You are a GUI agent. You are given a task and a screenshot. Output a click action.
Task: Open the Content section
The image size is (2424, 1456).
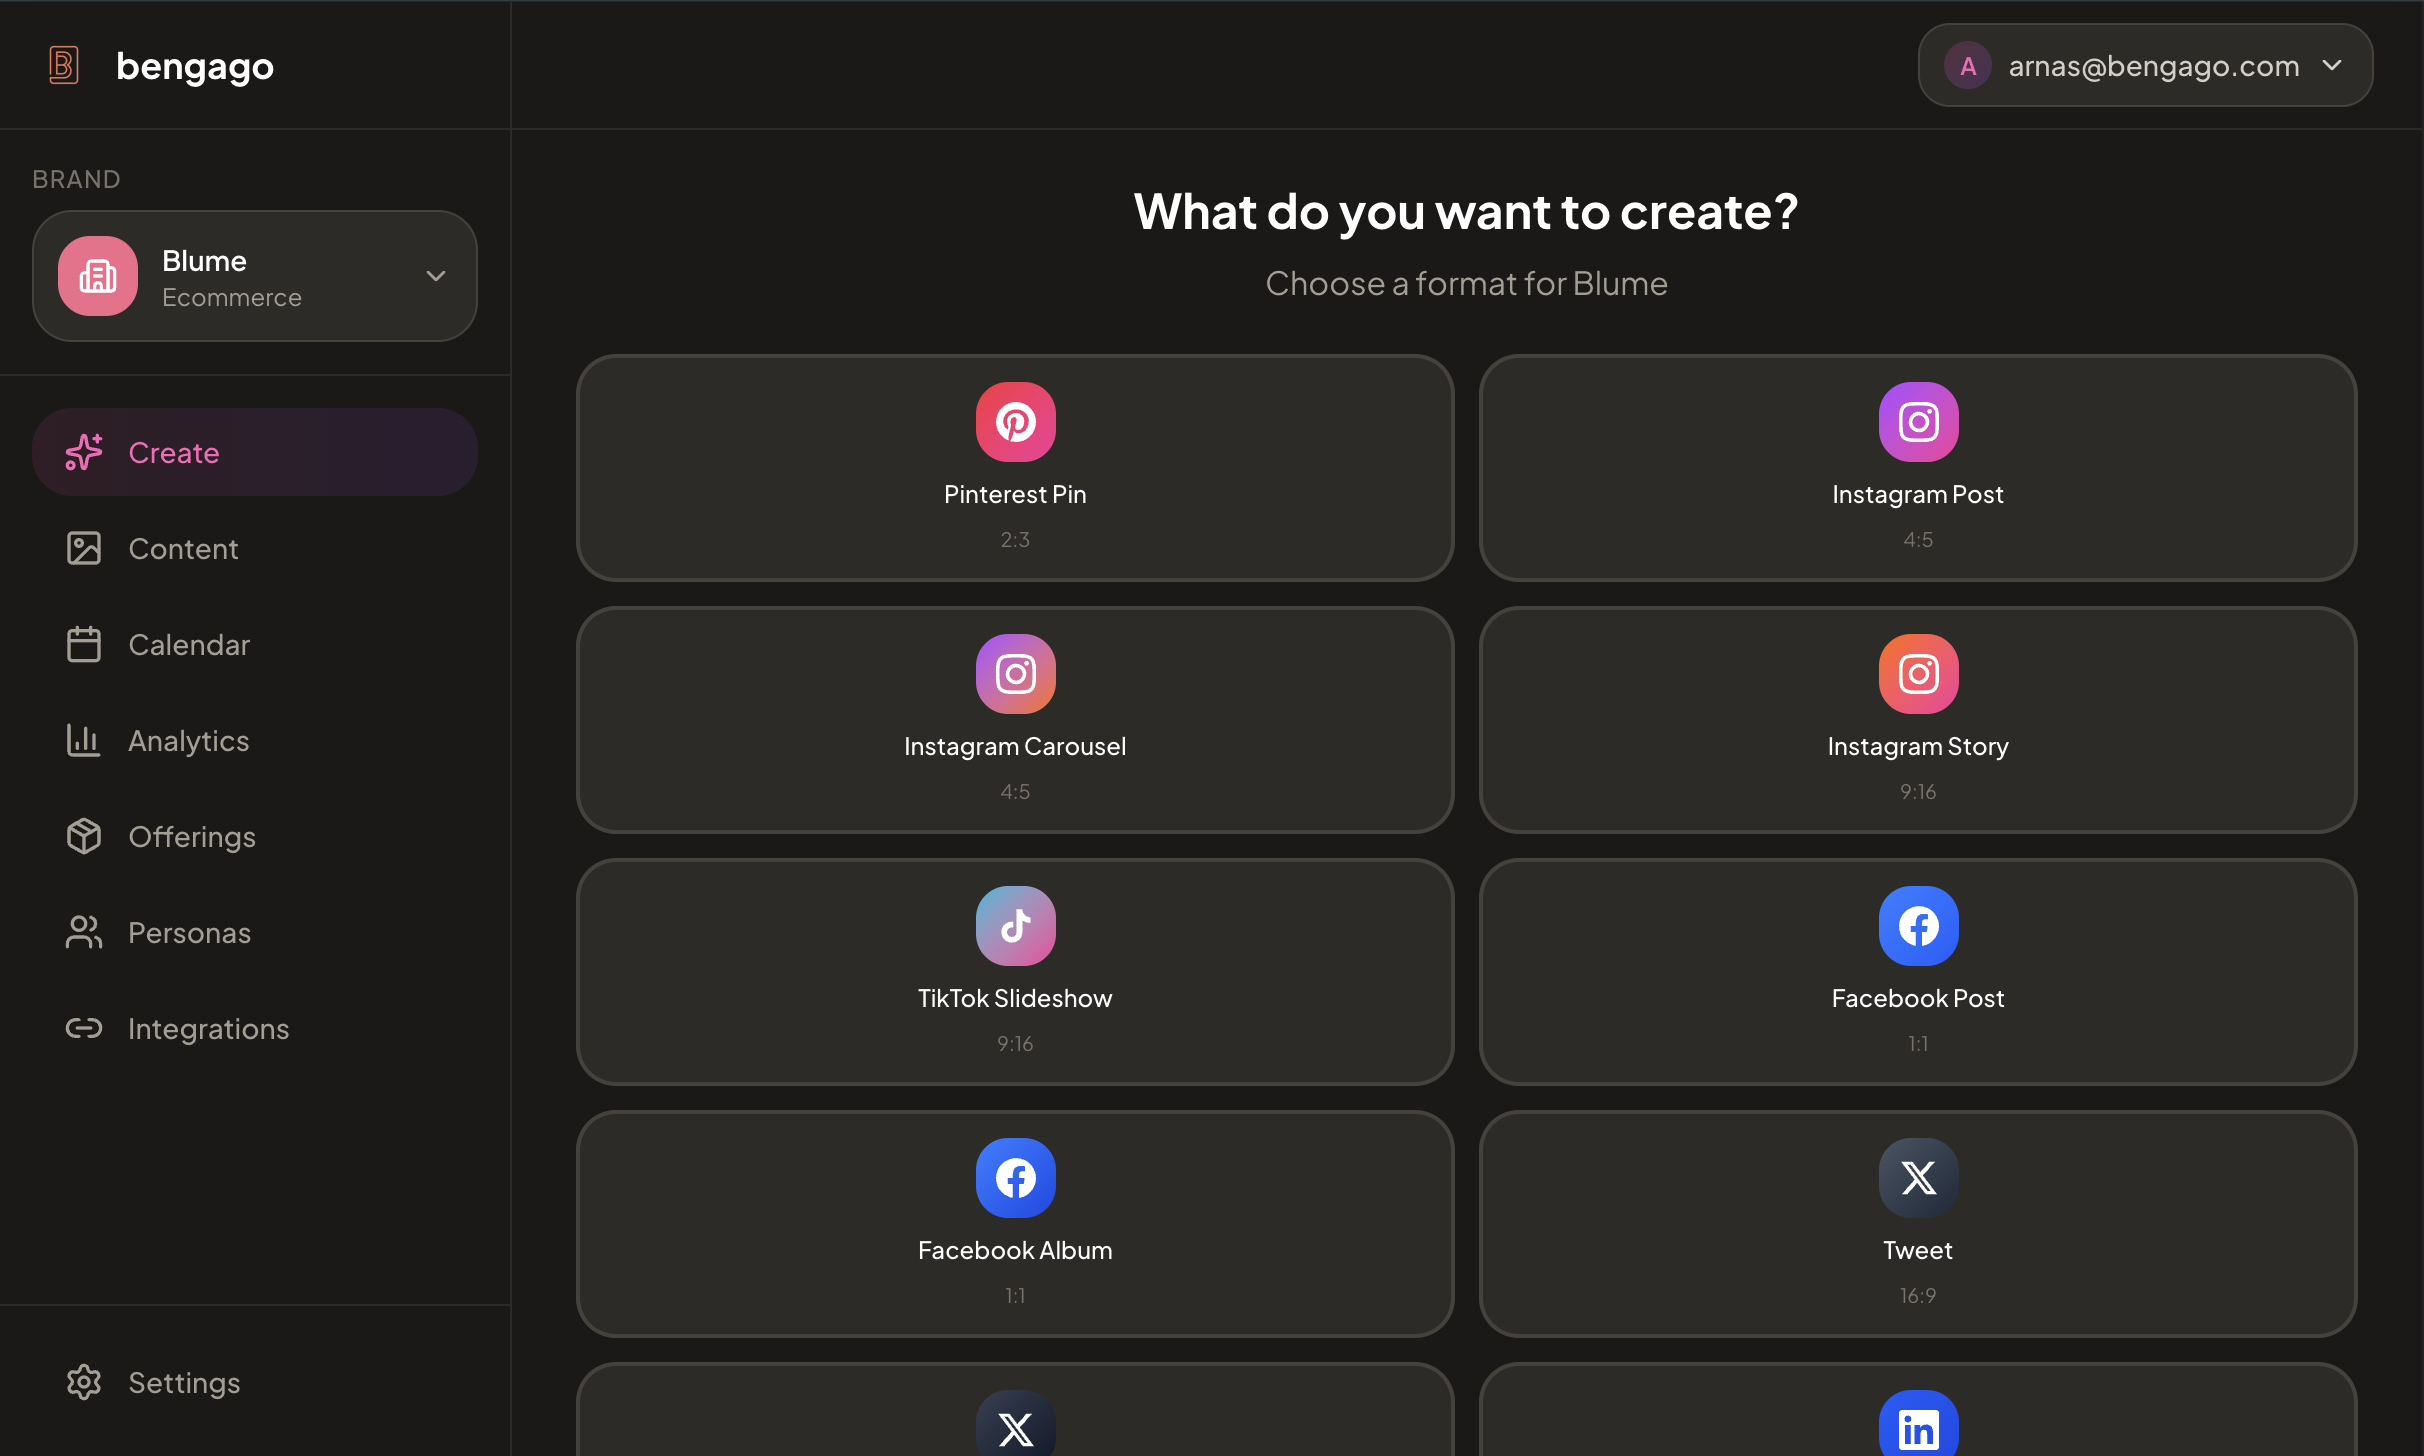point(183,549)
